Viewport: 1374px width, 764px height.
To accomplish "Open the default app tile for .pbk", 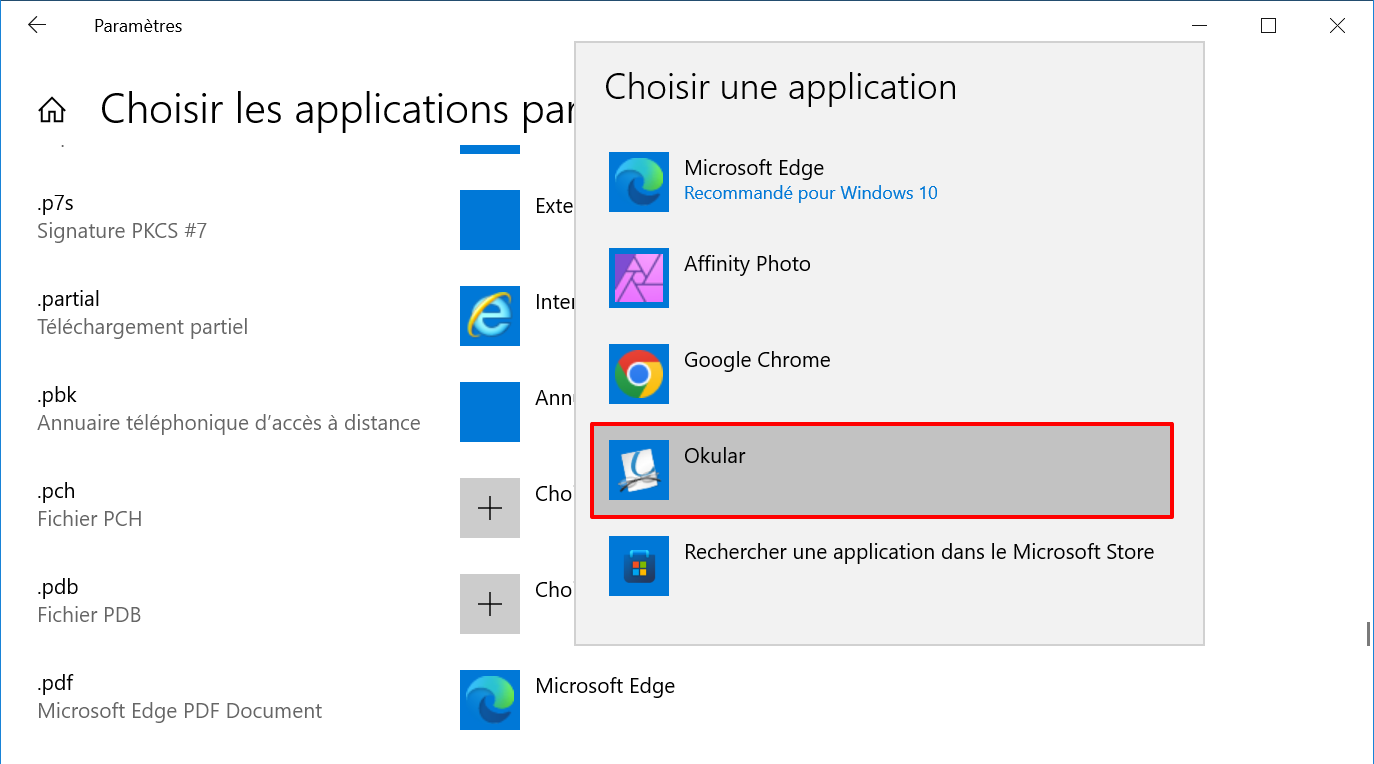I will coord(490,412).
